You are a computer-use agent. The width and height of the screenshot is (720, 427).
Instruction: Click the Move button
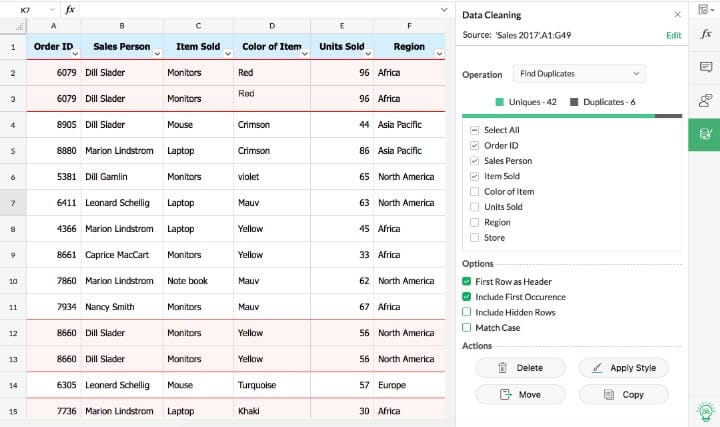click(x=520, y=394)
